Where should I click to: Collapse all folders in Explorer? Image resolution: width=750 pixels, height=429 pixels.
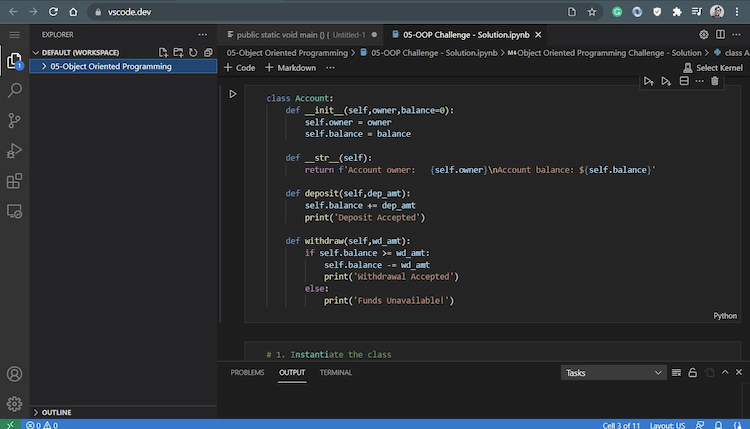coord(208,53)
